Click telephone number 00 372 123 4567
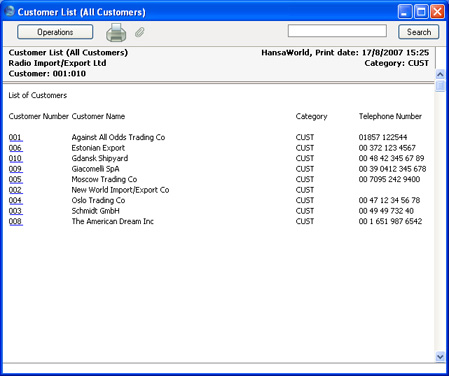 pos(387,148)
